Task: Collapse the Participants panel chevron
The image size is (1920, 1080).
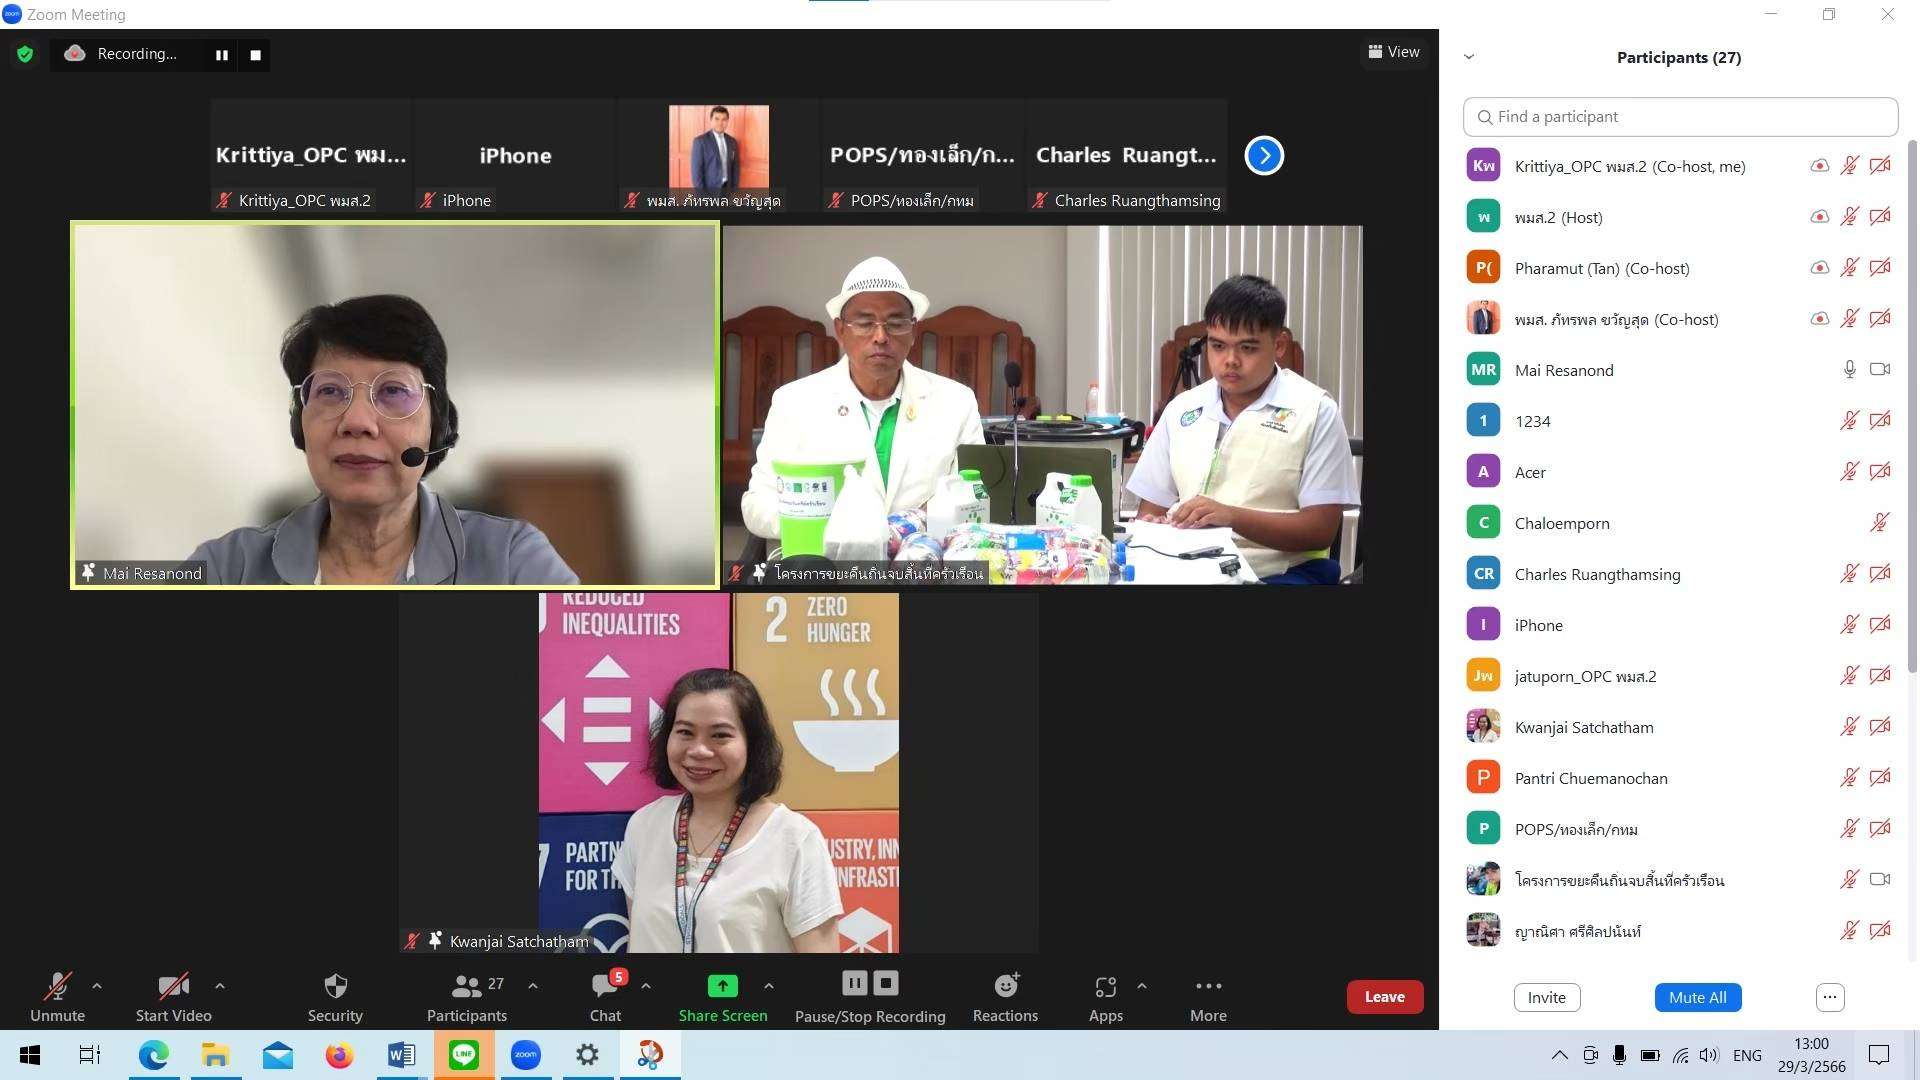Action: [x=1469, y=57]
